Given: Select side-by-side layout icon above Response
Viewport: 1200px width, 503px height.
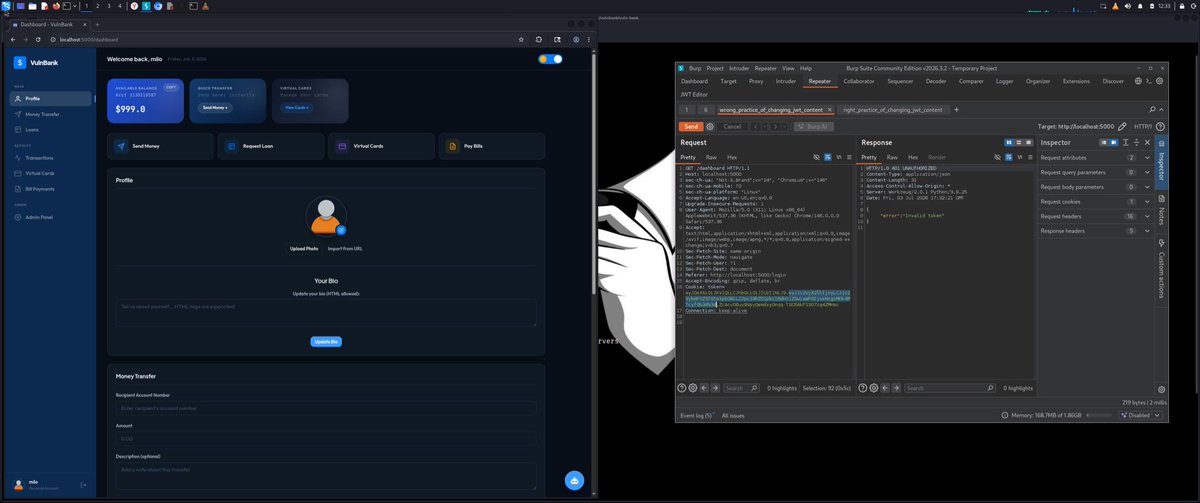Looking at the screenshot, I should 1008,143.
